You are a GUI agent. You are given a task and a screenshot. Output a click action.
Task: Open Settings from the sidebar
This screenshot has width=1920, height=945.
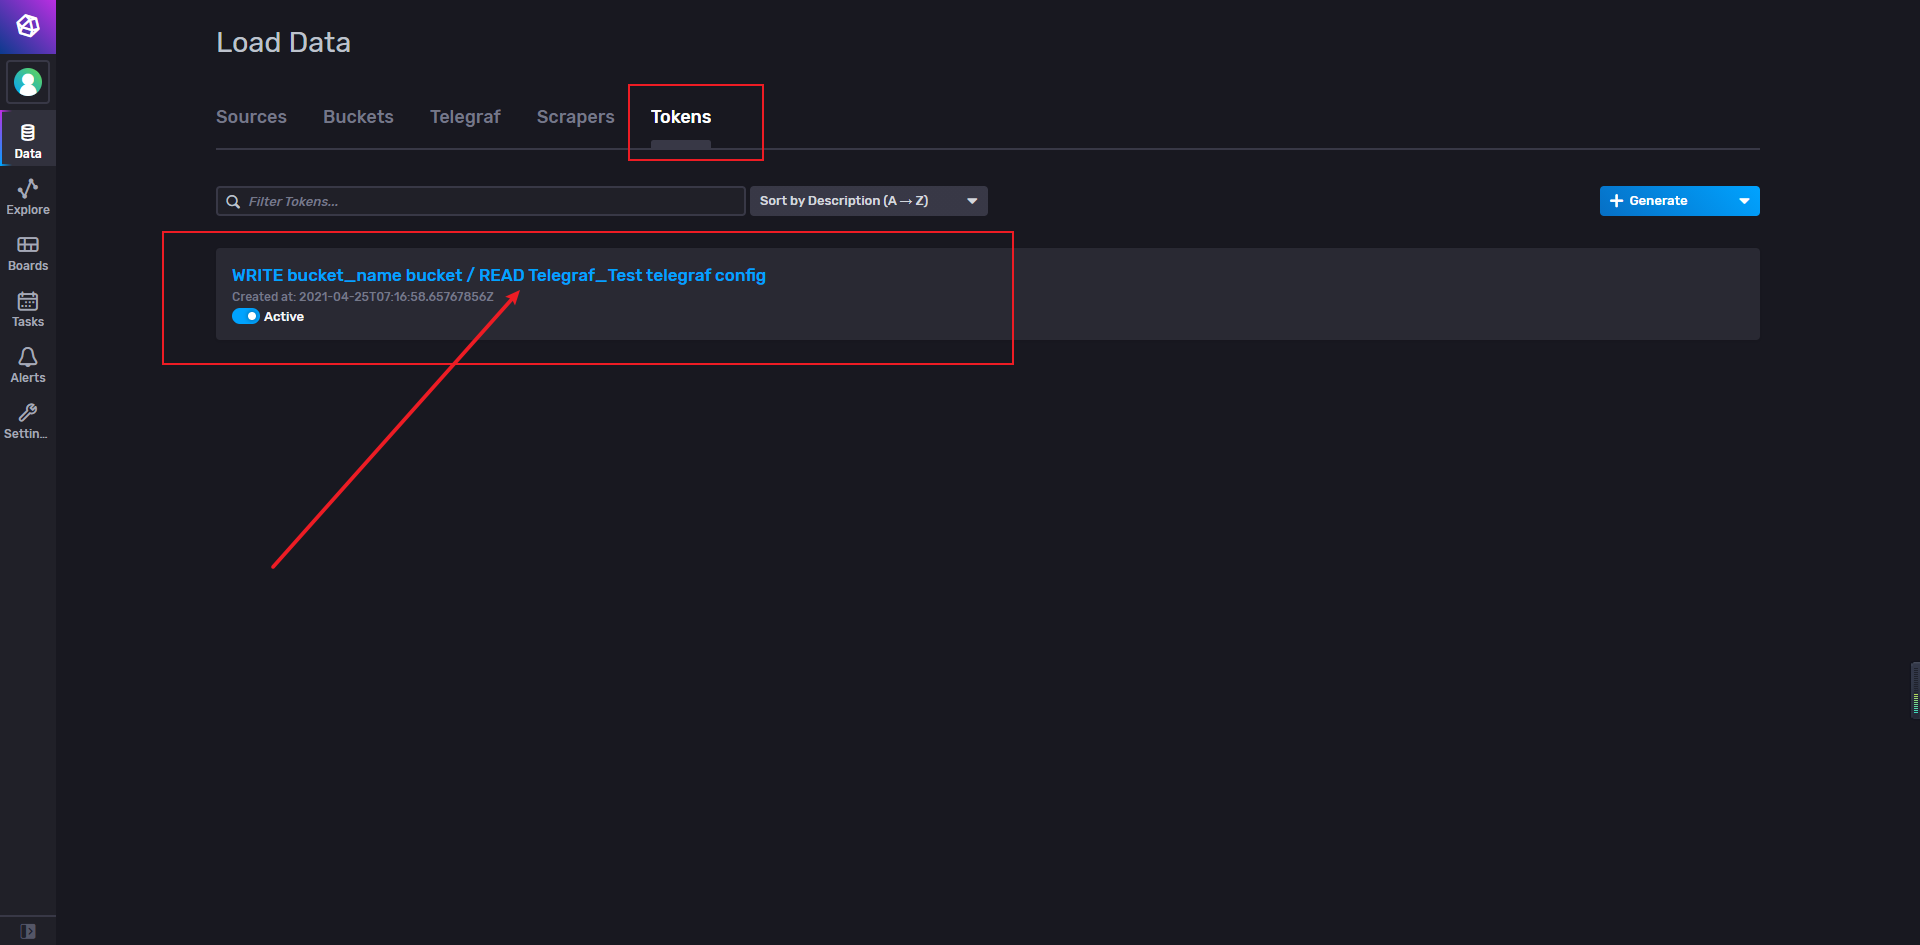tap(28, 420)
